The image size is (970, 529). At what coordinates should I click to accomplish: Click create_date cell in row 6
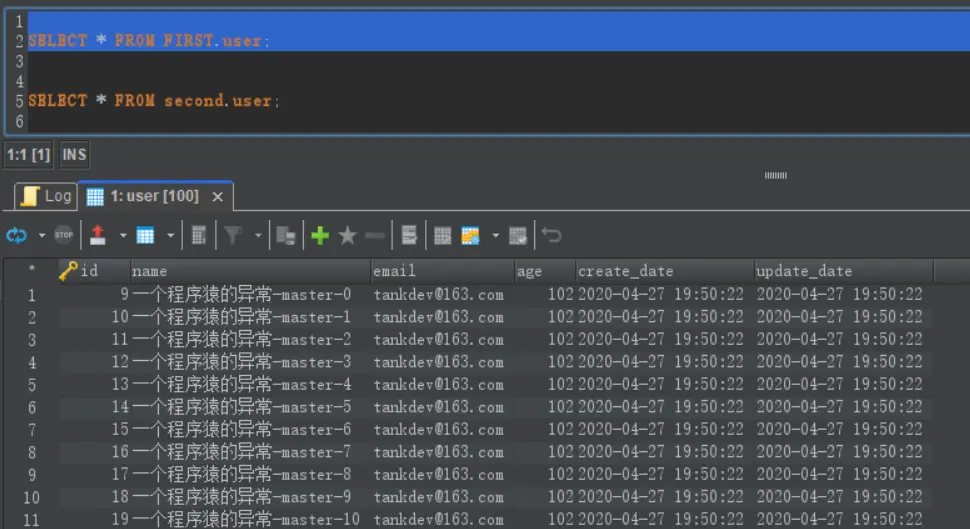tap(664, 407)
